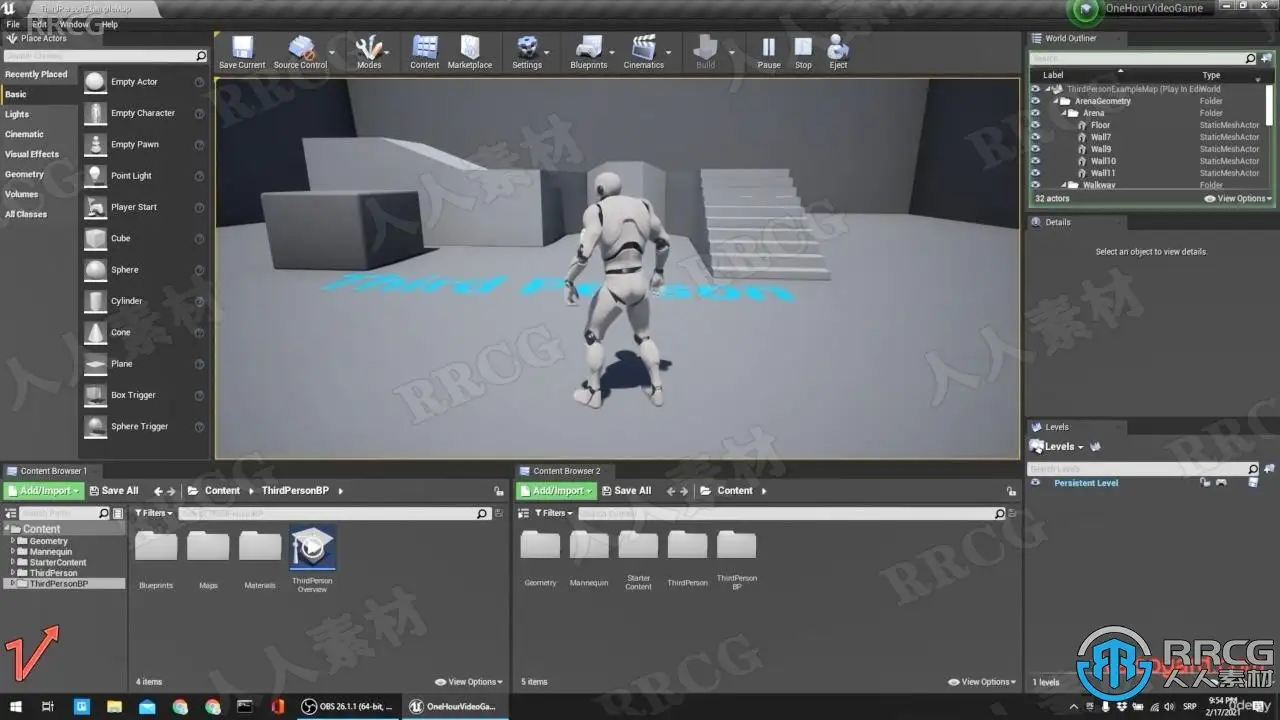Open View Options in Content Browser 2
1280x720 pixels.
click(x=983, y=682)
